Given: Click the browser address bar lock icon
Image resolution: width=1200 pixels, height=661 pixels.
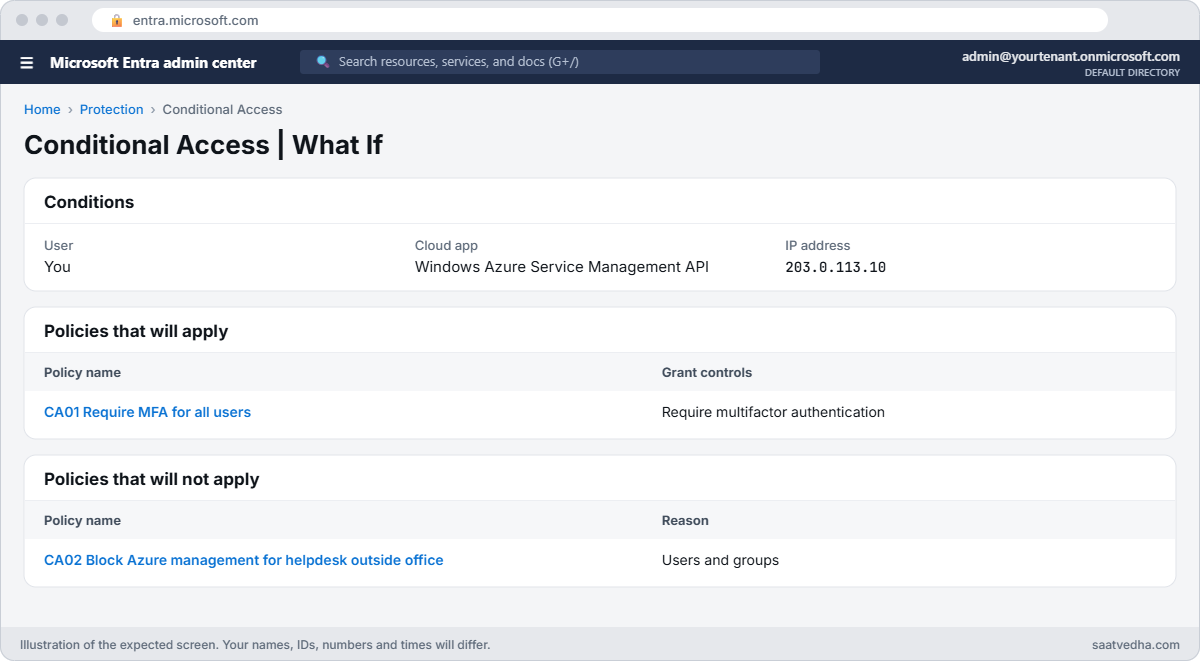Looking at the screenshot, I should pos(117,20).
